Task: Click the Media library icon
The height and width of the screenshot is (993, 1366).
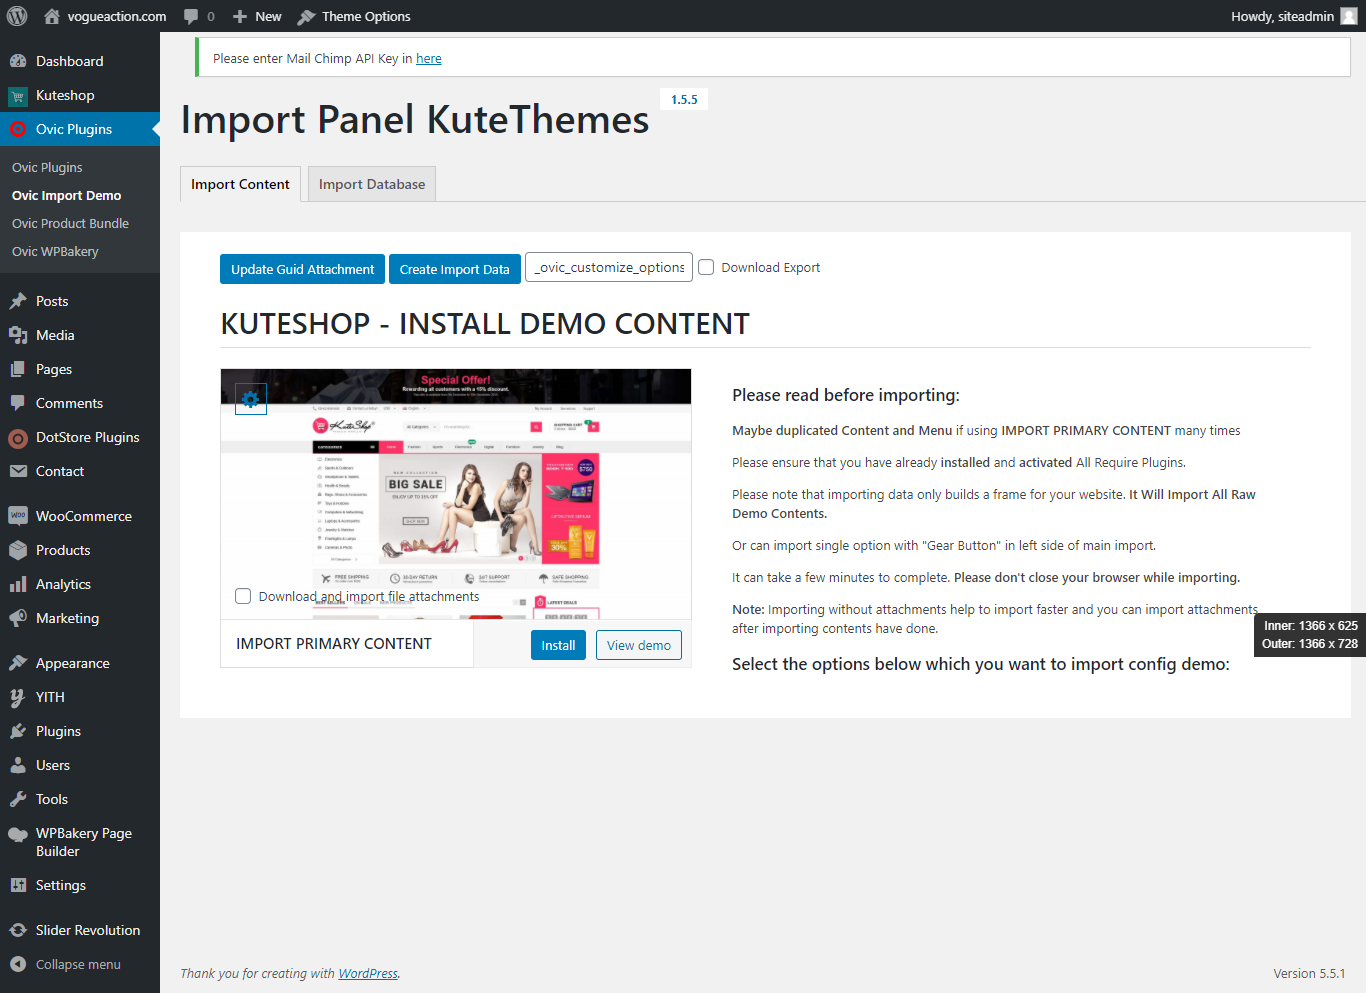Action: 18,335
